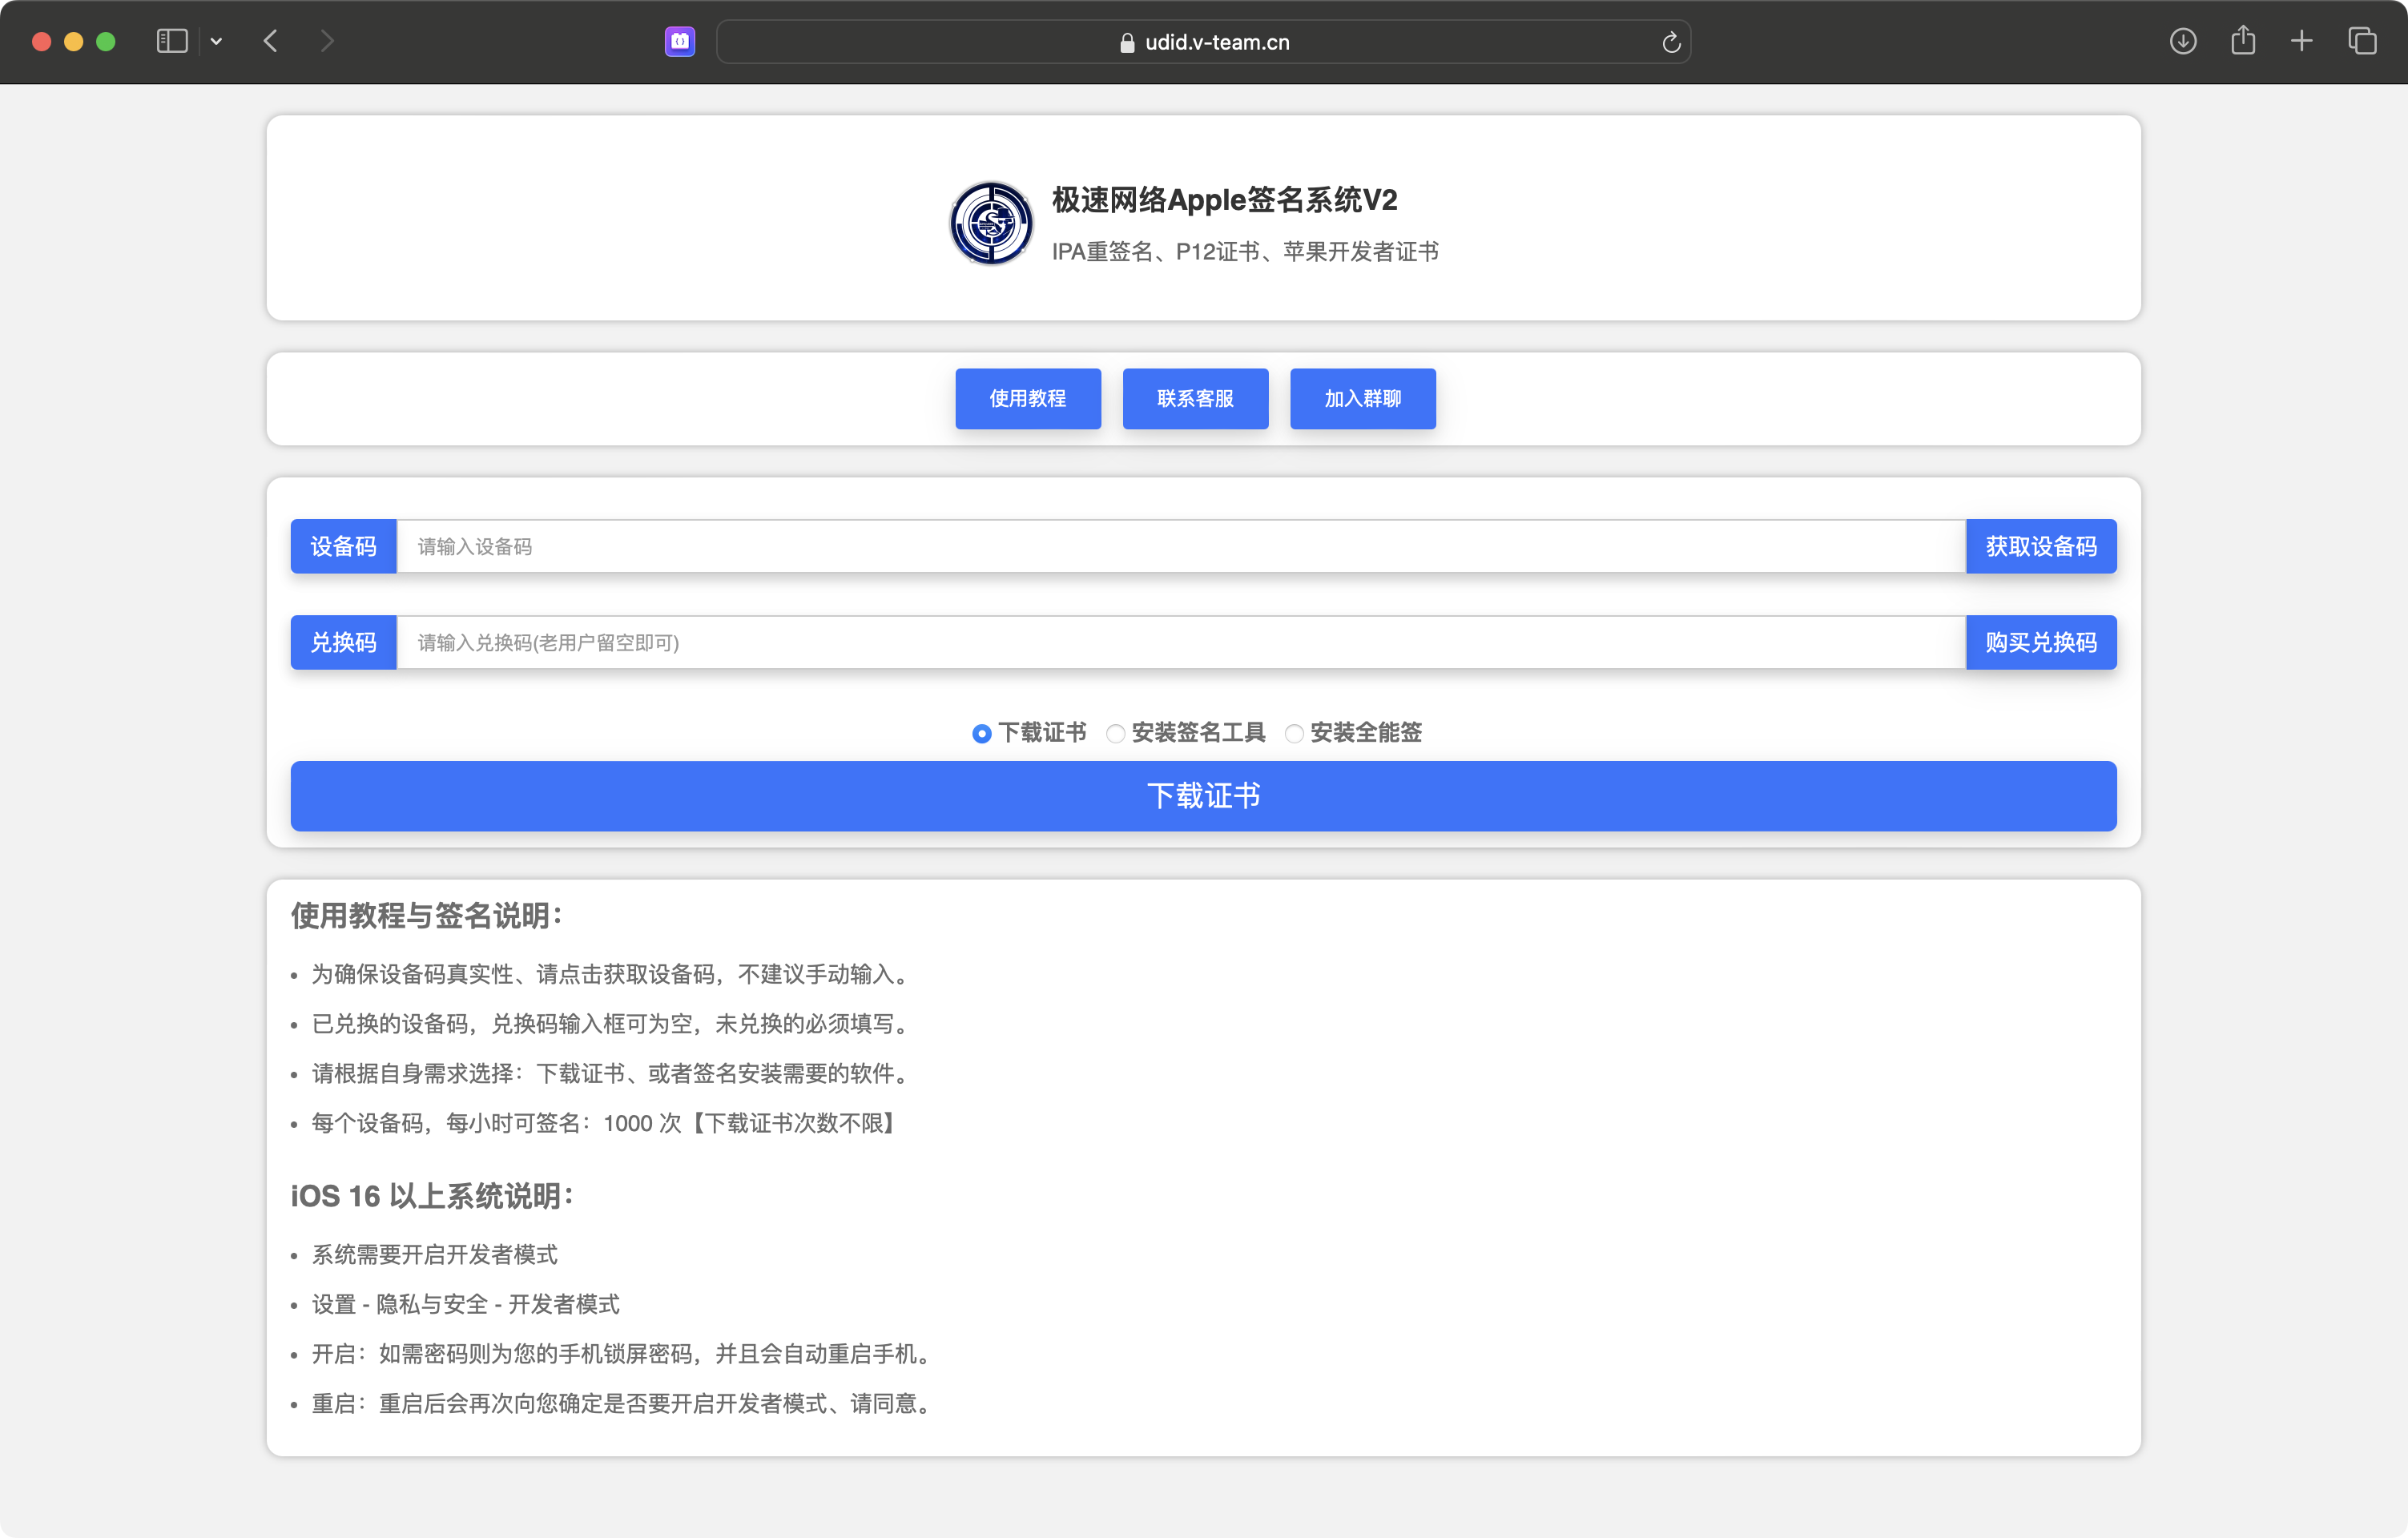Focus the udid.v-team.cn address bar
The height and width of the screenshot is (1538, 2408).
click(1203, 42)
